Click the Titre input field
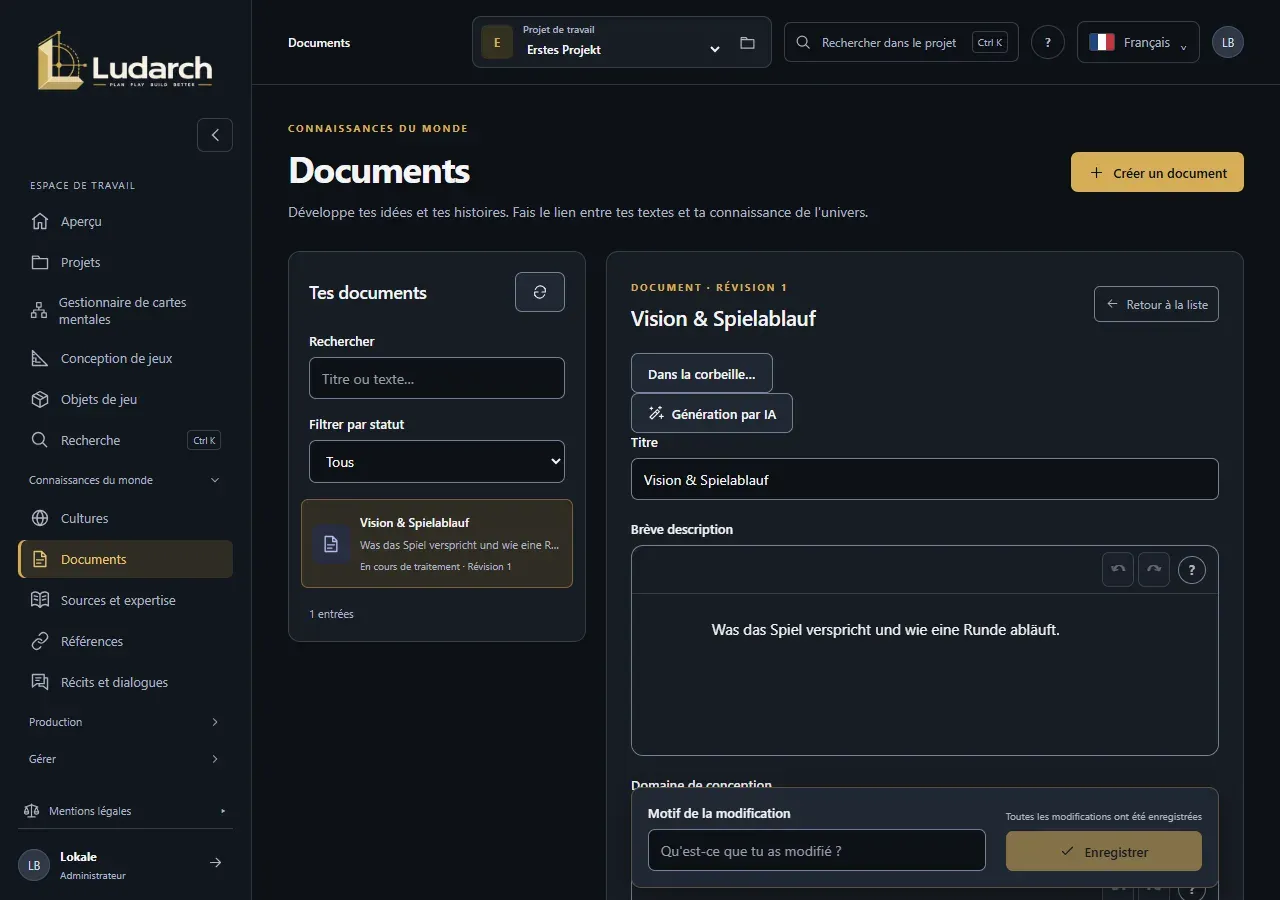 [x=925, y=479]
